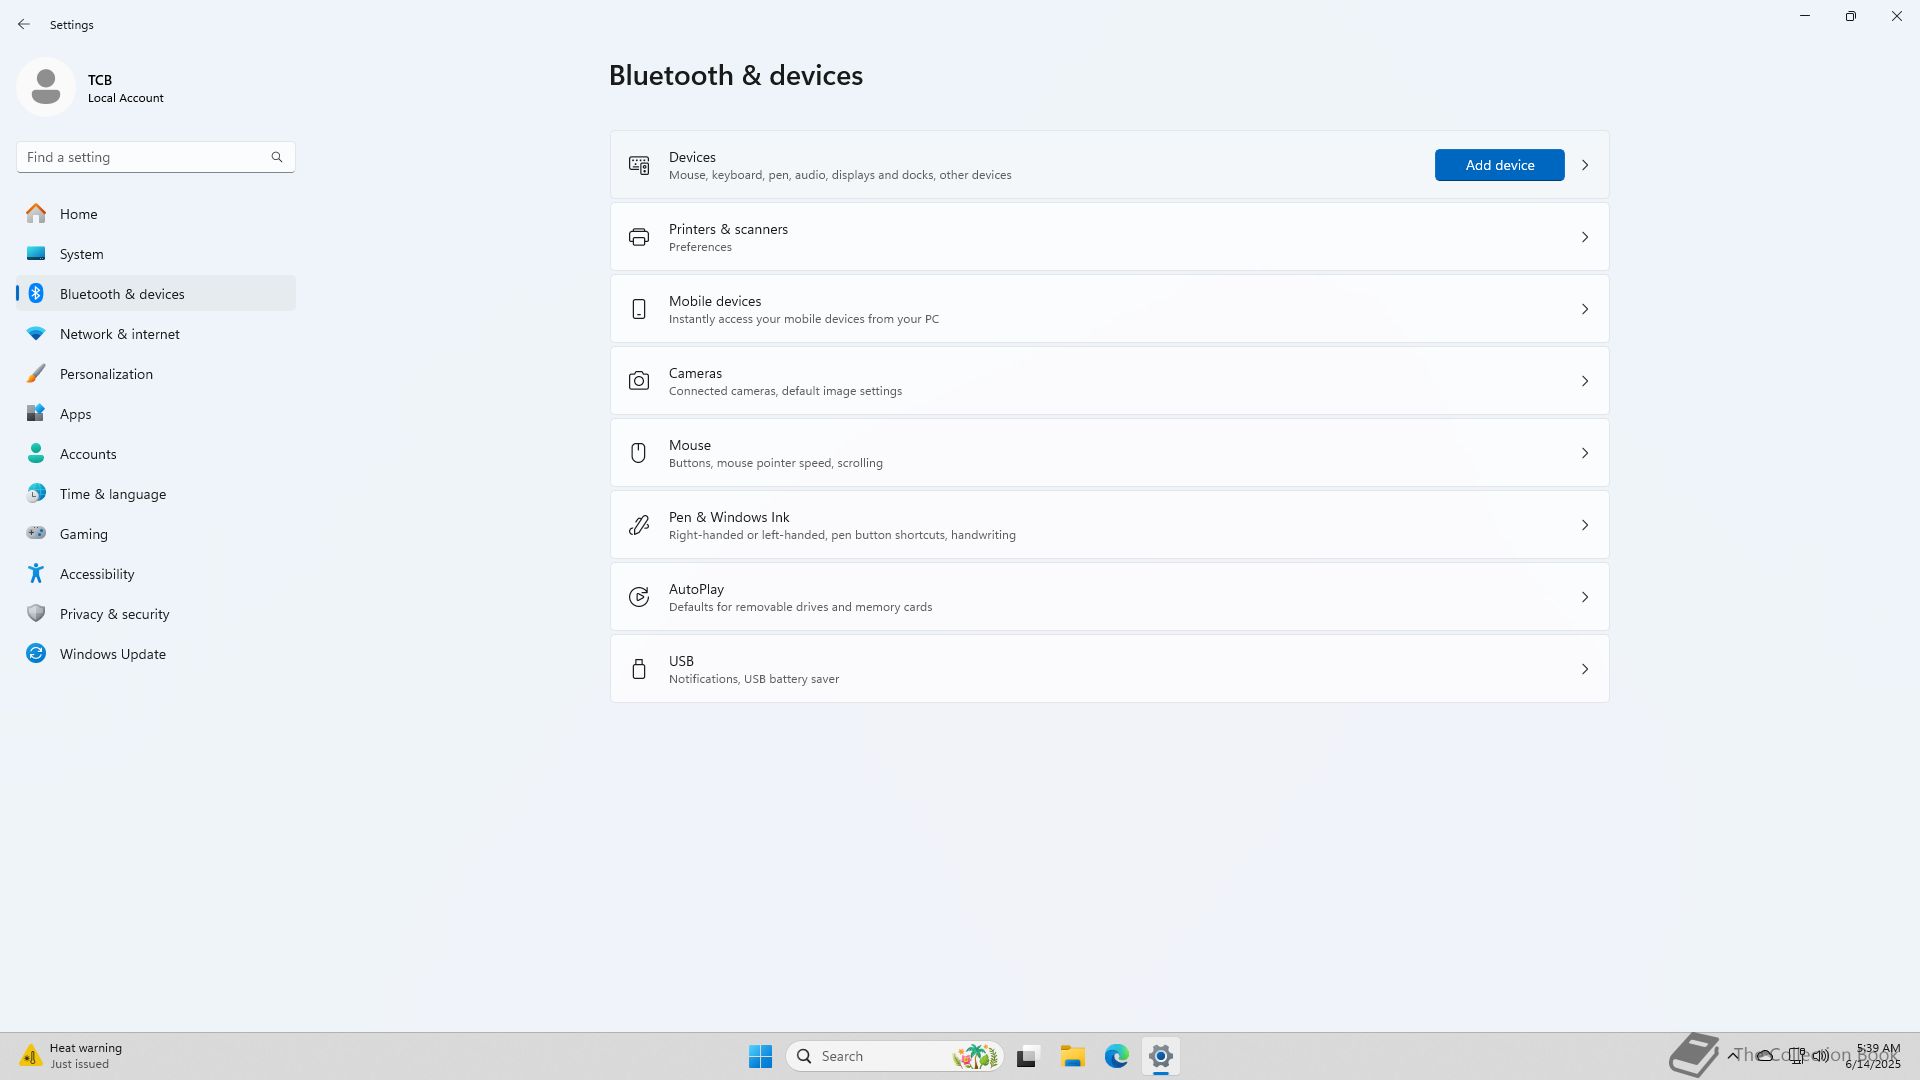The width and height of the screenshot is (1920, 1080).
Task: Click the back arrow in Settings
Action: pos(24,24)
